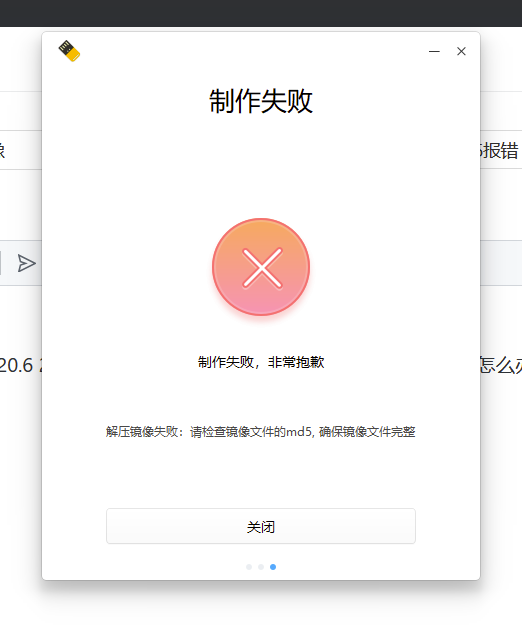Close the boot maker window with X
The height and width of the screenshot is (632, 522).
[461, 51]
